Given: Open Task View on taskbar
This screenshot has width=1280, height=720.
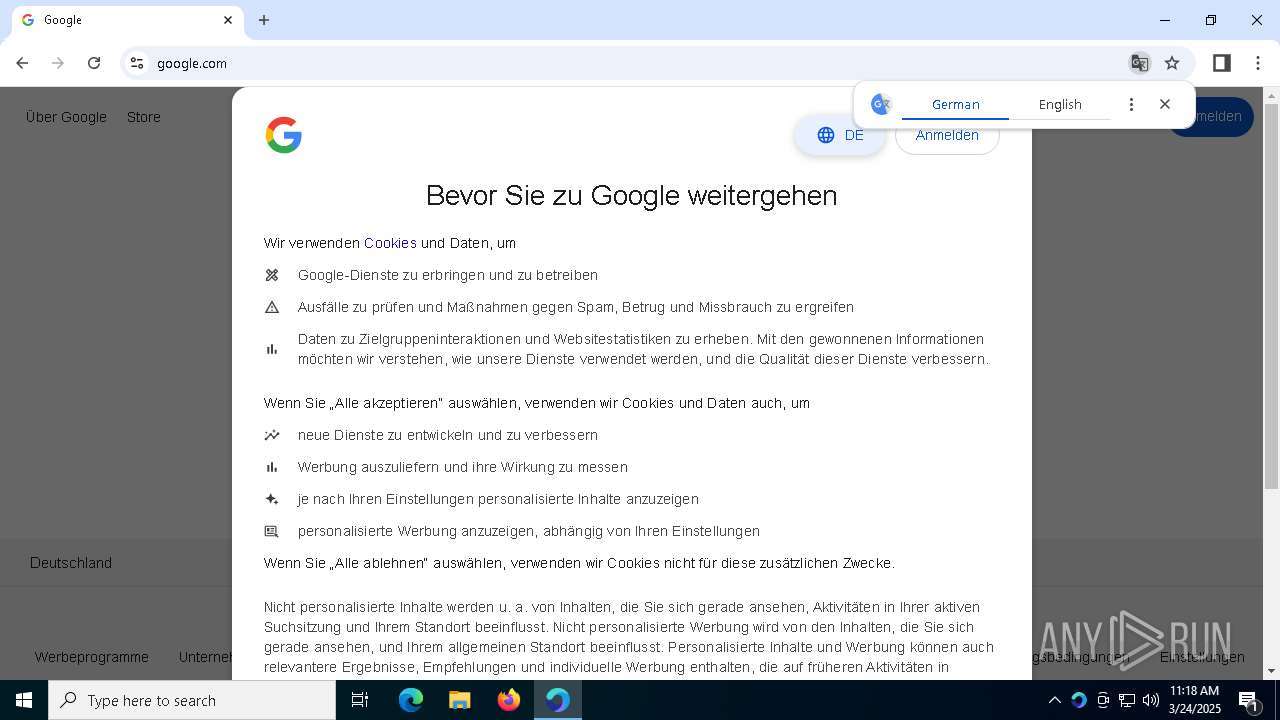Looking at the screenshot, I should (360, 700).
